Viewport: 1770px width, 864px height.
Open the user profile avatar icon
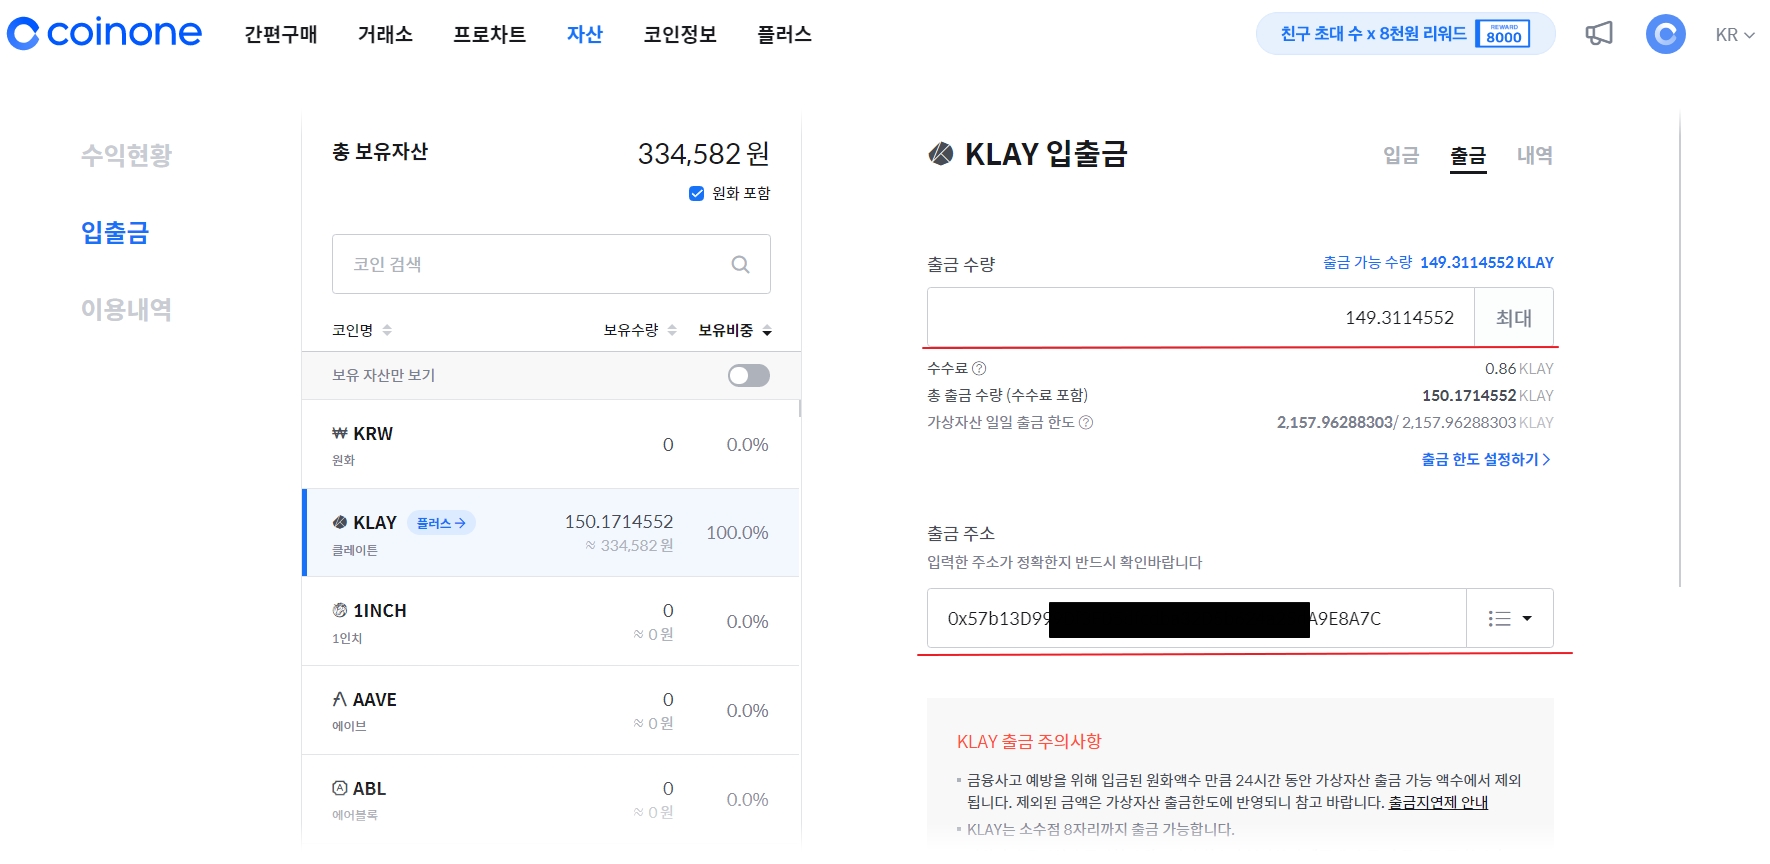(1665, 34)
